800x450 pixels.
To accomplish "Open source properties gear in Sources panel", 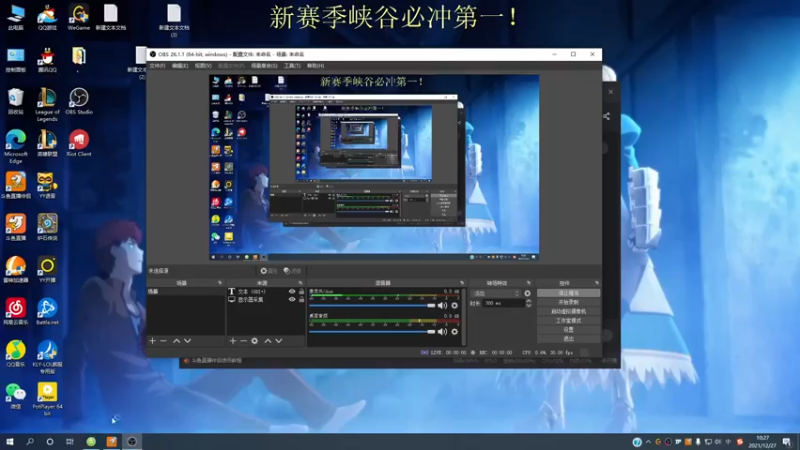I will click(x=255, y=341).
